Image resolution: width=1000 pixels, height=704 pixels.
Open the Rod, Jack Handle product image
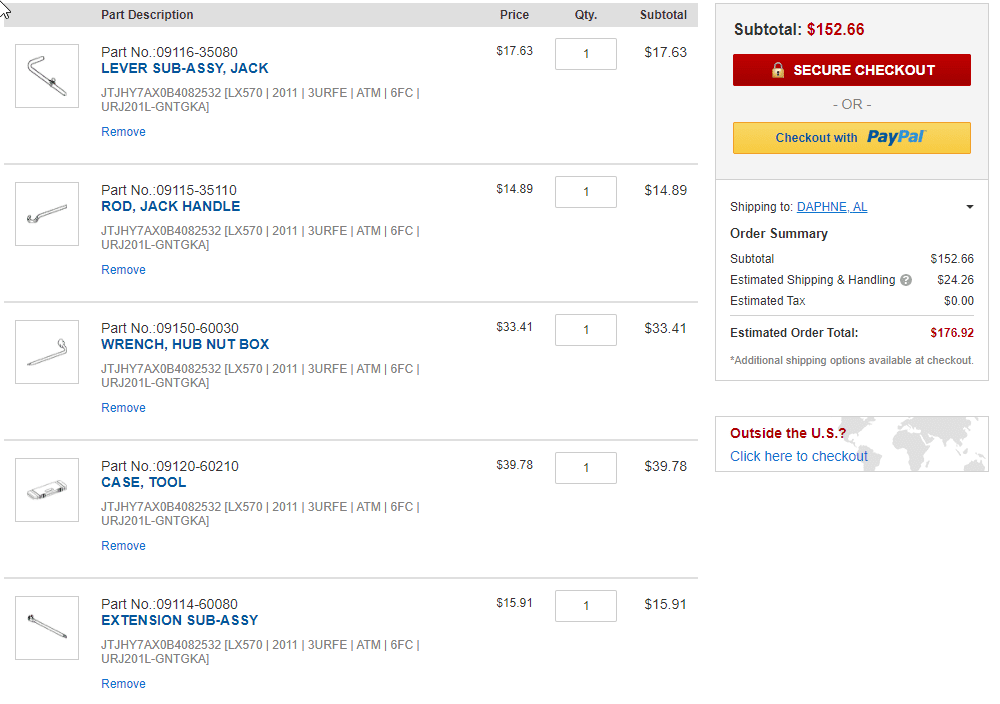point(47,214)
